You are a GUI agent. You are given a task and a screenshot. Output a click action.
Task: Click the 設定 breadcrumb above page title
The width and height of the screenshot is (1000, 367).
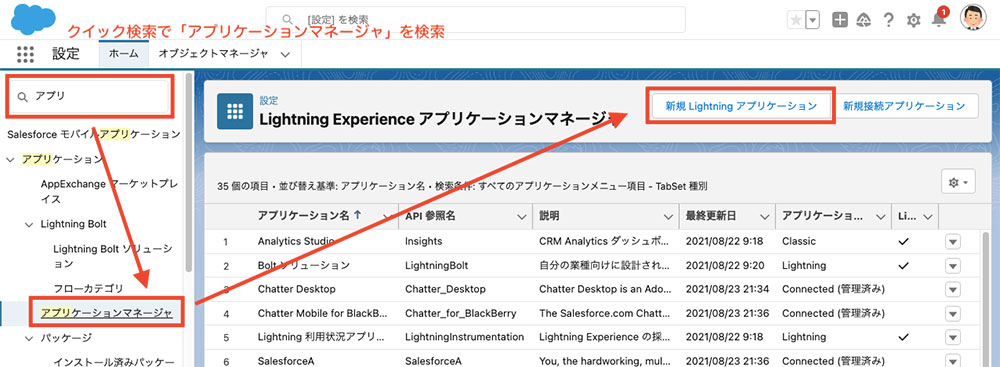click(x=268, y=101)
